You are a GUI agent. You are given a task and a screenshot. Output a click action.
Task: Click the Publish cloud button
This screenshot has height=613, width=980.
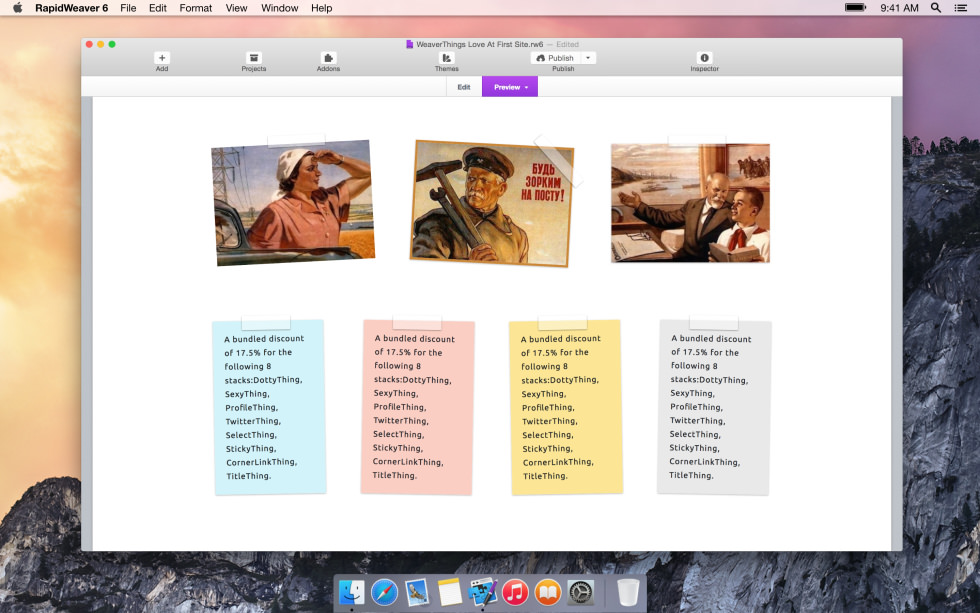click(556, 58)
